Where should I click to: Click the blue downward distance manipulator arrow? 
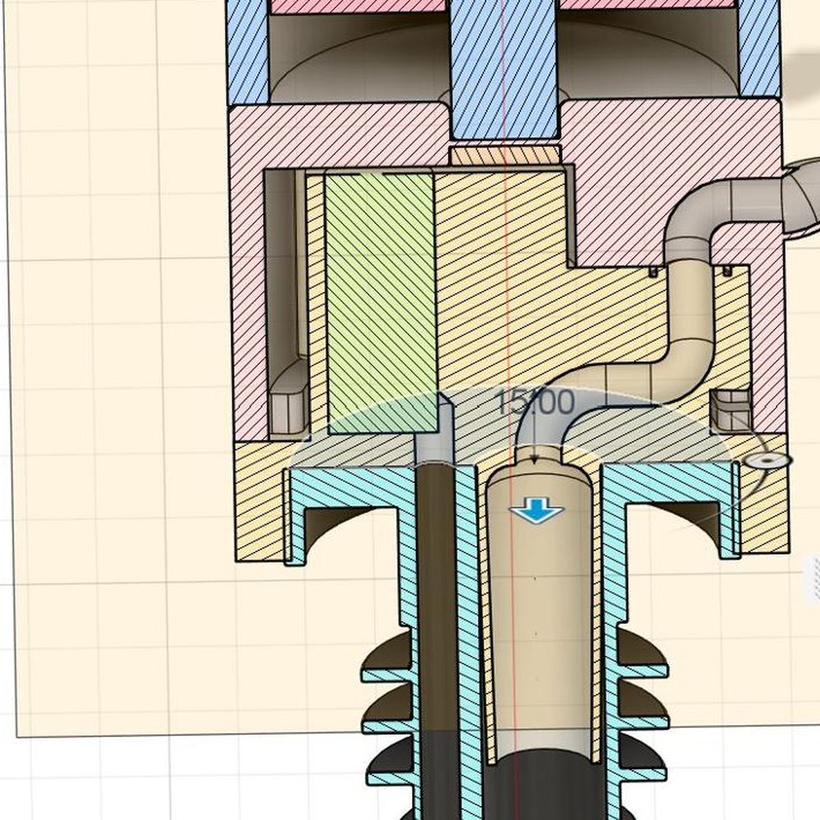(x=536, y=510)
